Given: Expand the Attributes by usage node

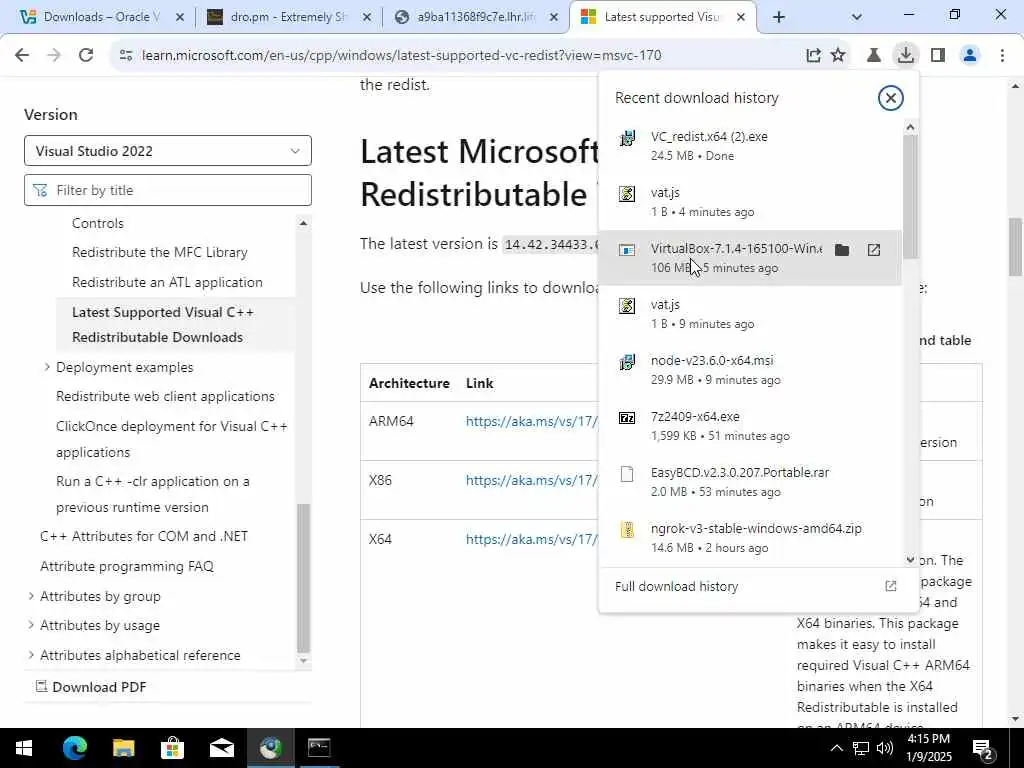Looking at the screenshot, I should (x=31, y=625).
